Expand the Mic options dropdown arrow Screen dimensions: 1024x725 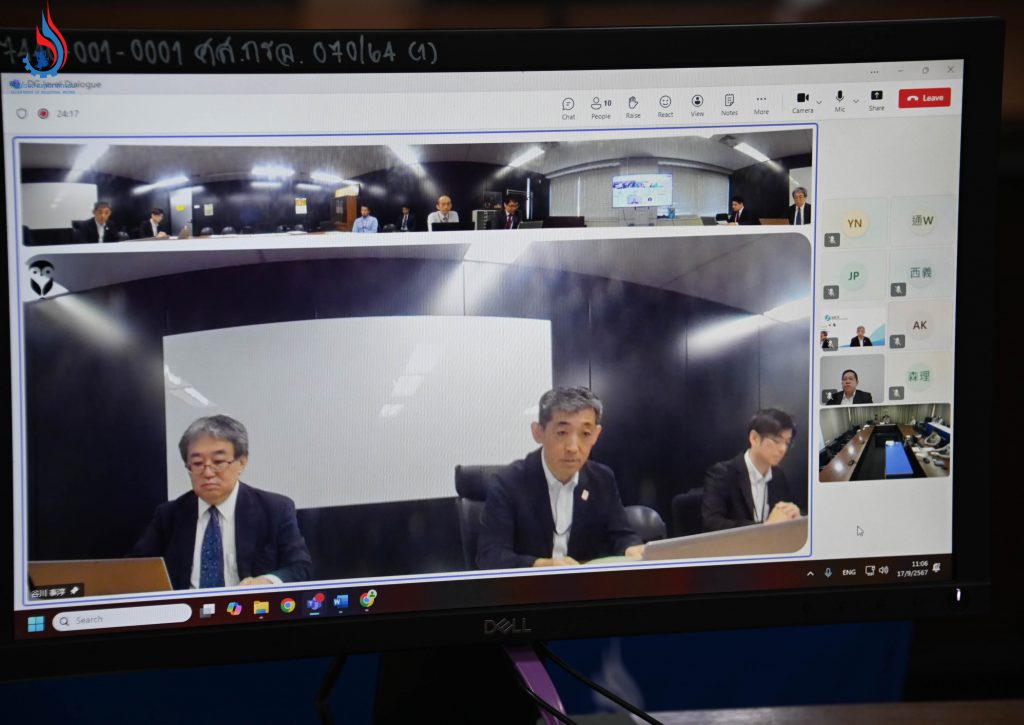(855, 100)
